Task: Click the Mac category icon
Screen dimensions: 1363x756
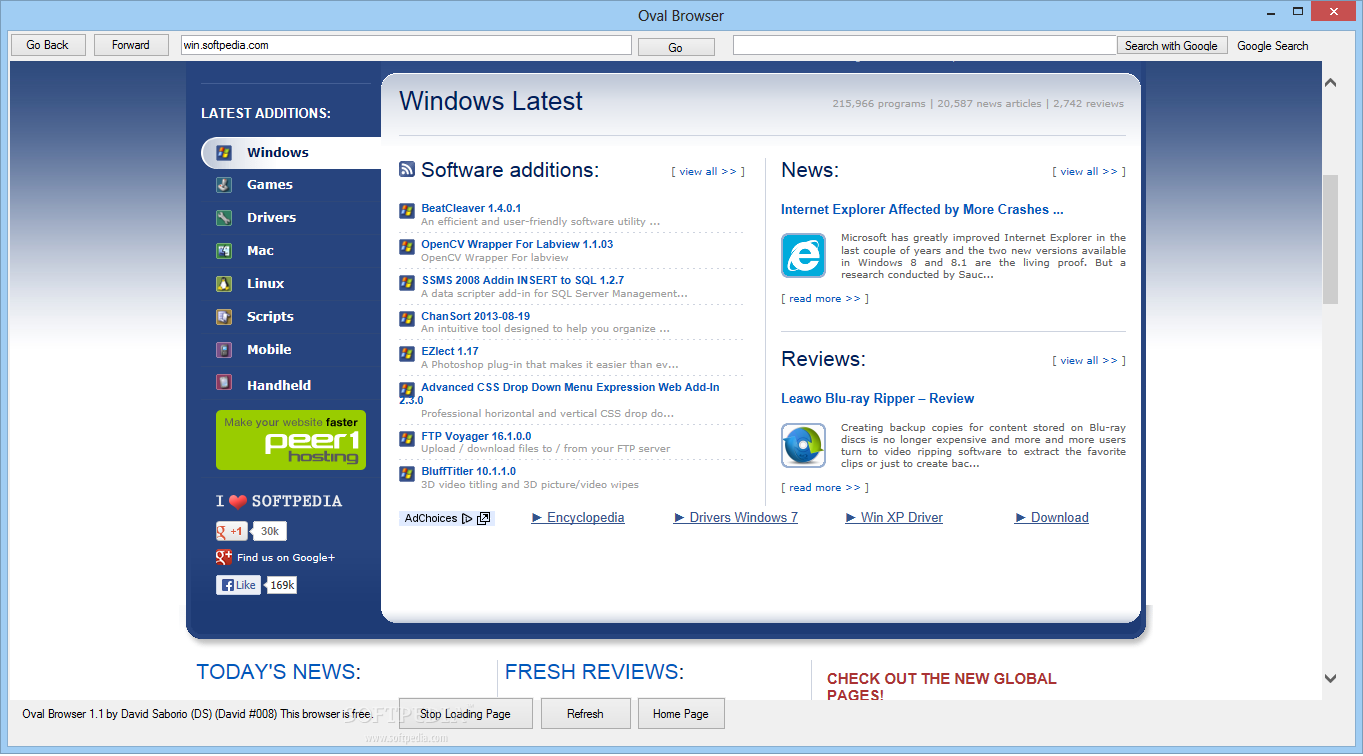Action: (224, 251)
